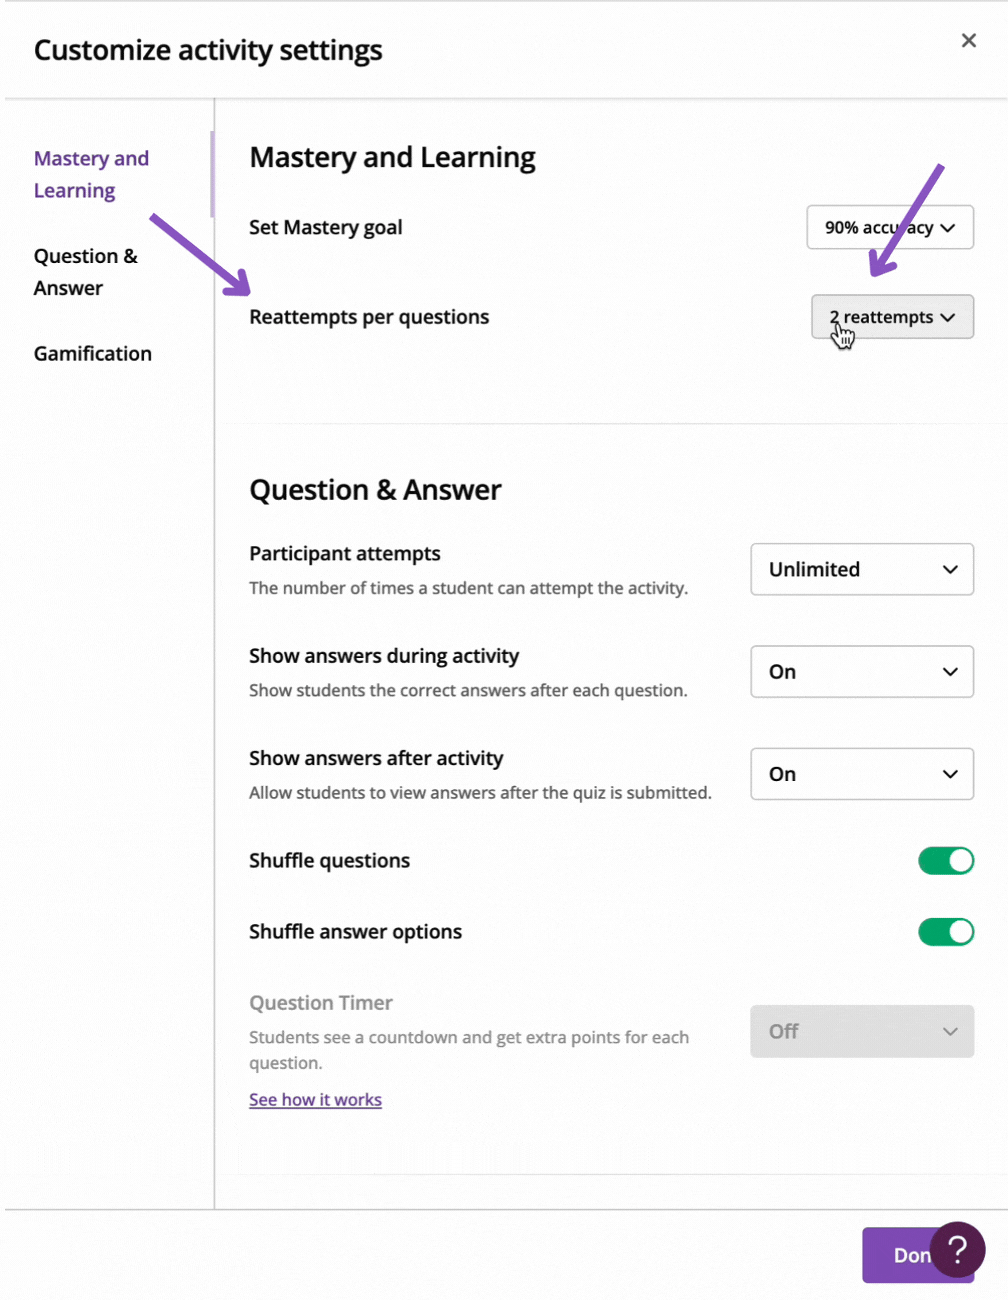
Task: Disable the Shuffle answer options switch
Action: point(946,931)
